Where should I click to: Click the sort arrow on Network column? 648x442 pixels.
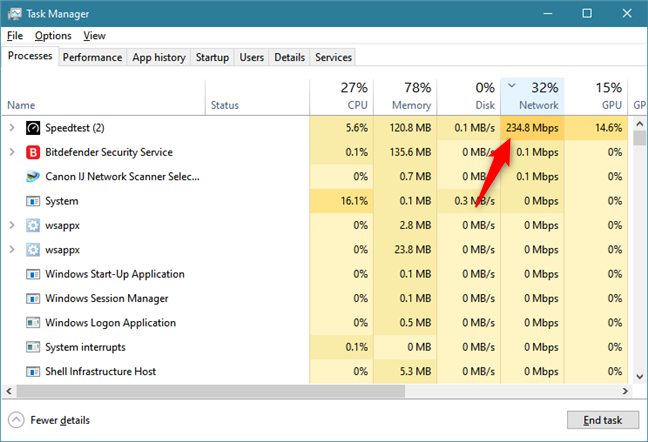[512, 86]
